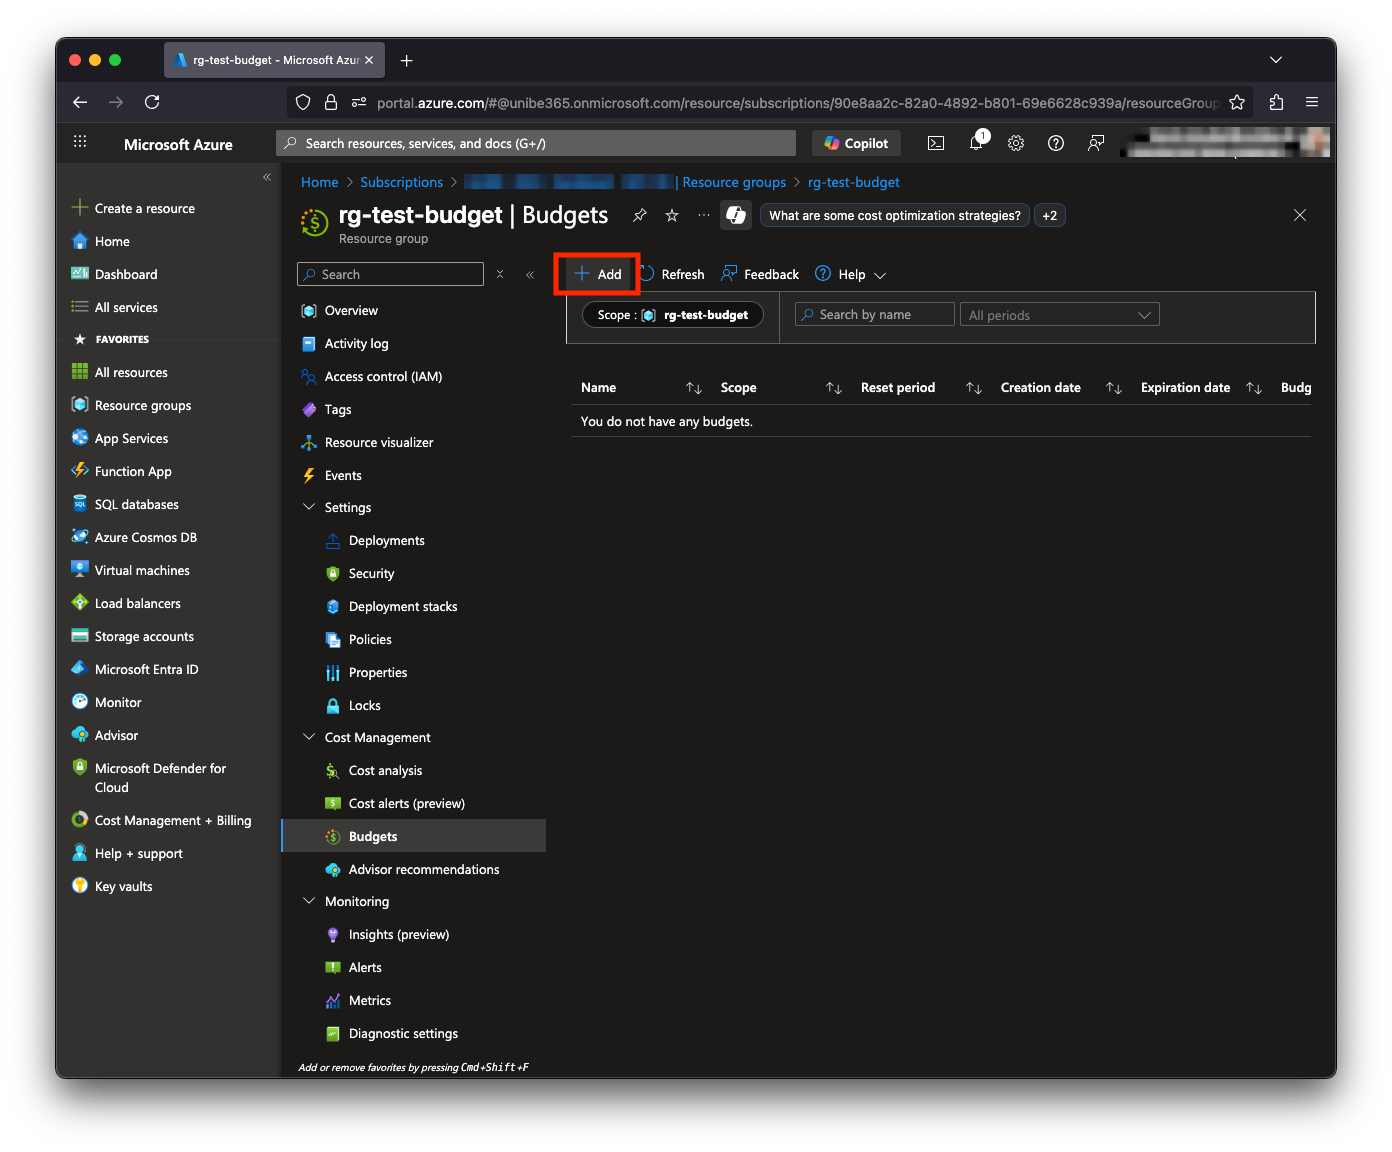Open Resource visualizer from the sidebar
Image resolution: width=1392 pixels, height=1152 pixels.
click(378, 441)
